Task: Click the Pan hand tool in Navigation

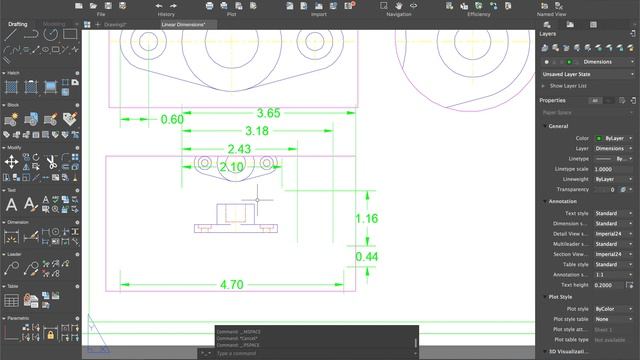Action: 399,6
